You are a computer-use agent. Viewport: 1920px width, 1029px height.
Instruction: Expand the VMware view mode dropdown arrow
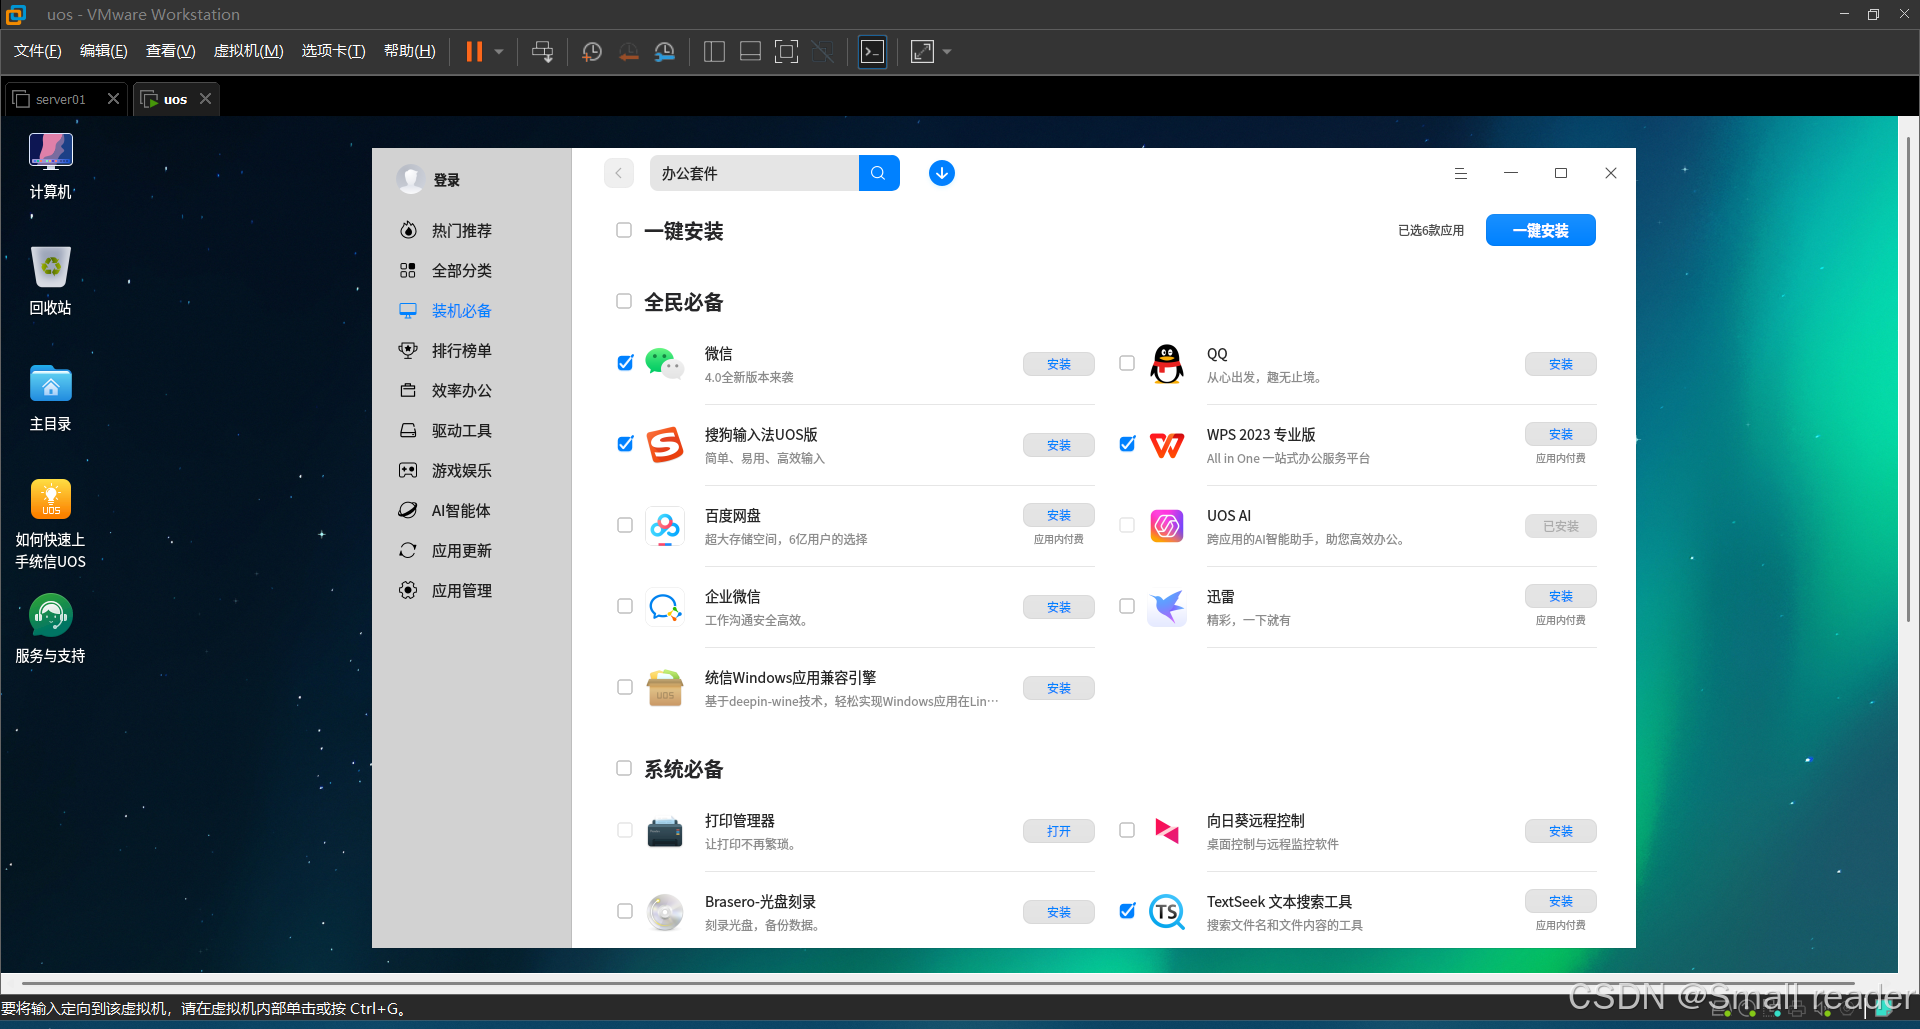947,51
